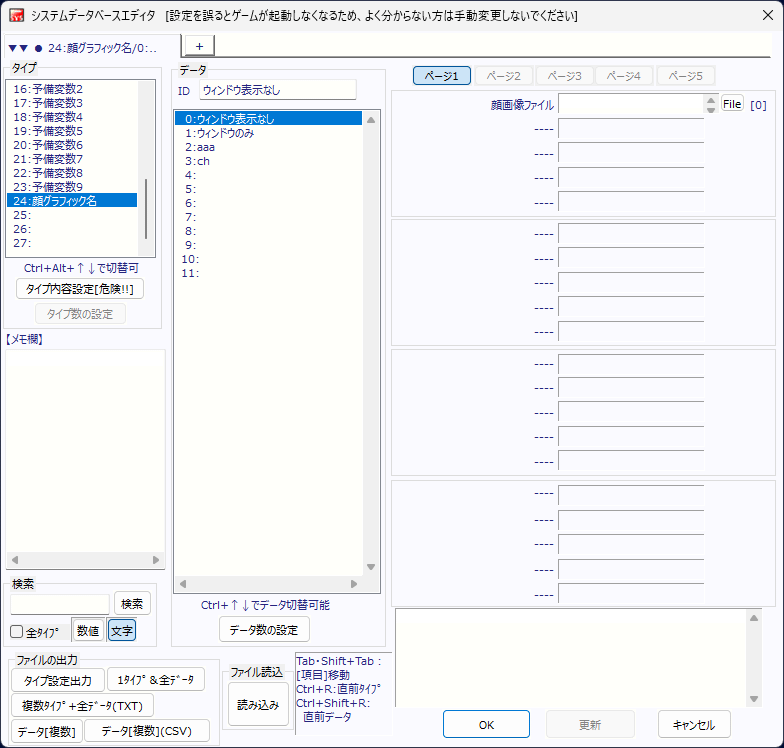
Task: Click the 検索 search button
Action: coord(132,603)
